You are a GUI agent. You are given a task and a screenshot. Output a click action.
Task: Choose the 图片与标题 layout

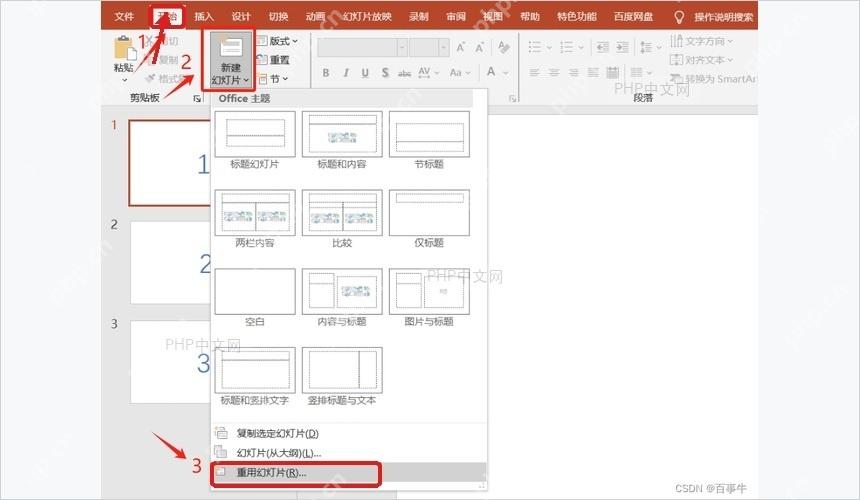429,298
